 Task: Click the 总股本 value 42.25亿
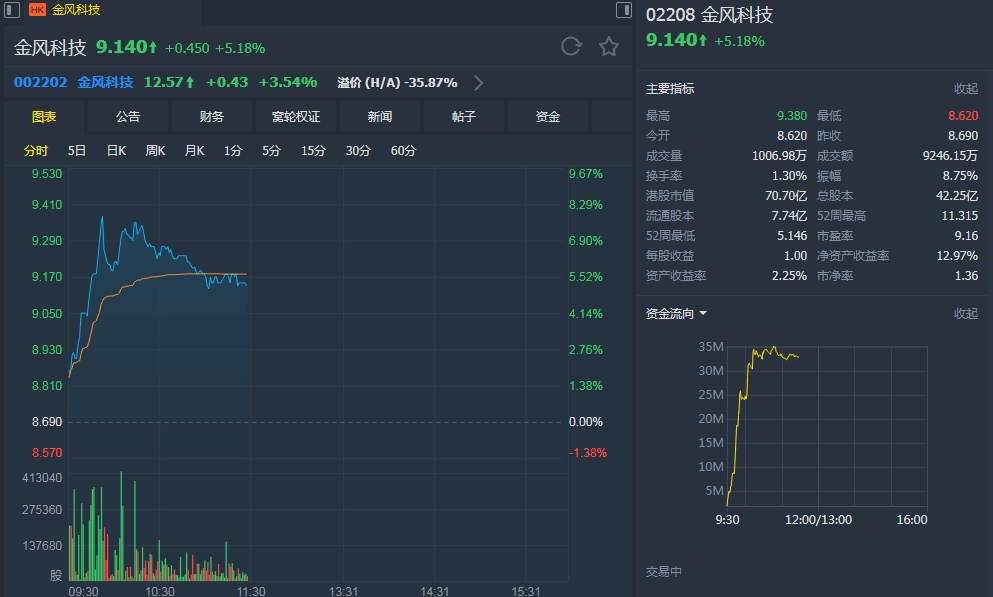click(957, 196)
